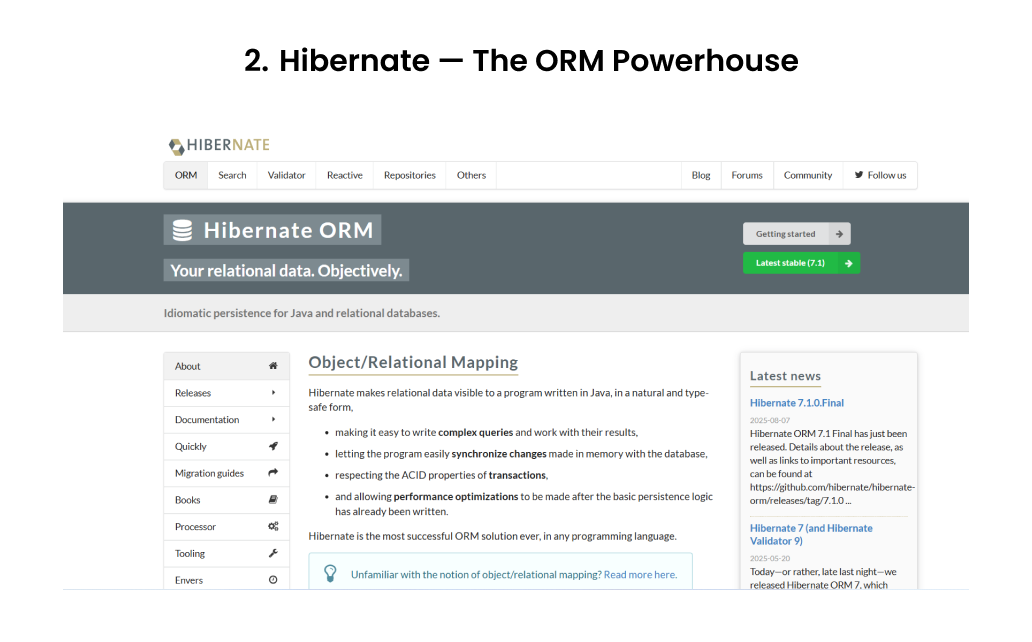Click the Getting started button
Screen dimensions: 1032x642
pos(796,233)
